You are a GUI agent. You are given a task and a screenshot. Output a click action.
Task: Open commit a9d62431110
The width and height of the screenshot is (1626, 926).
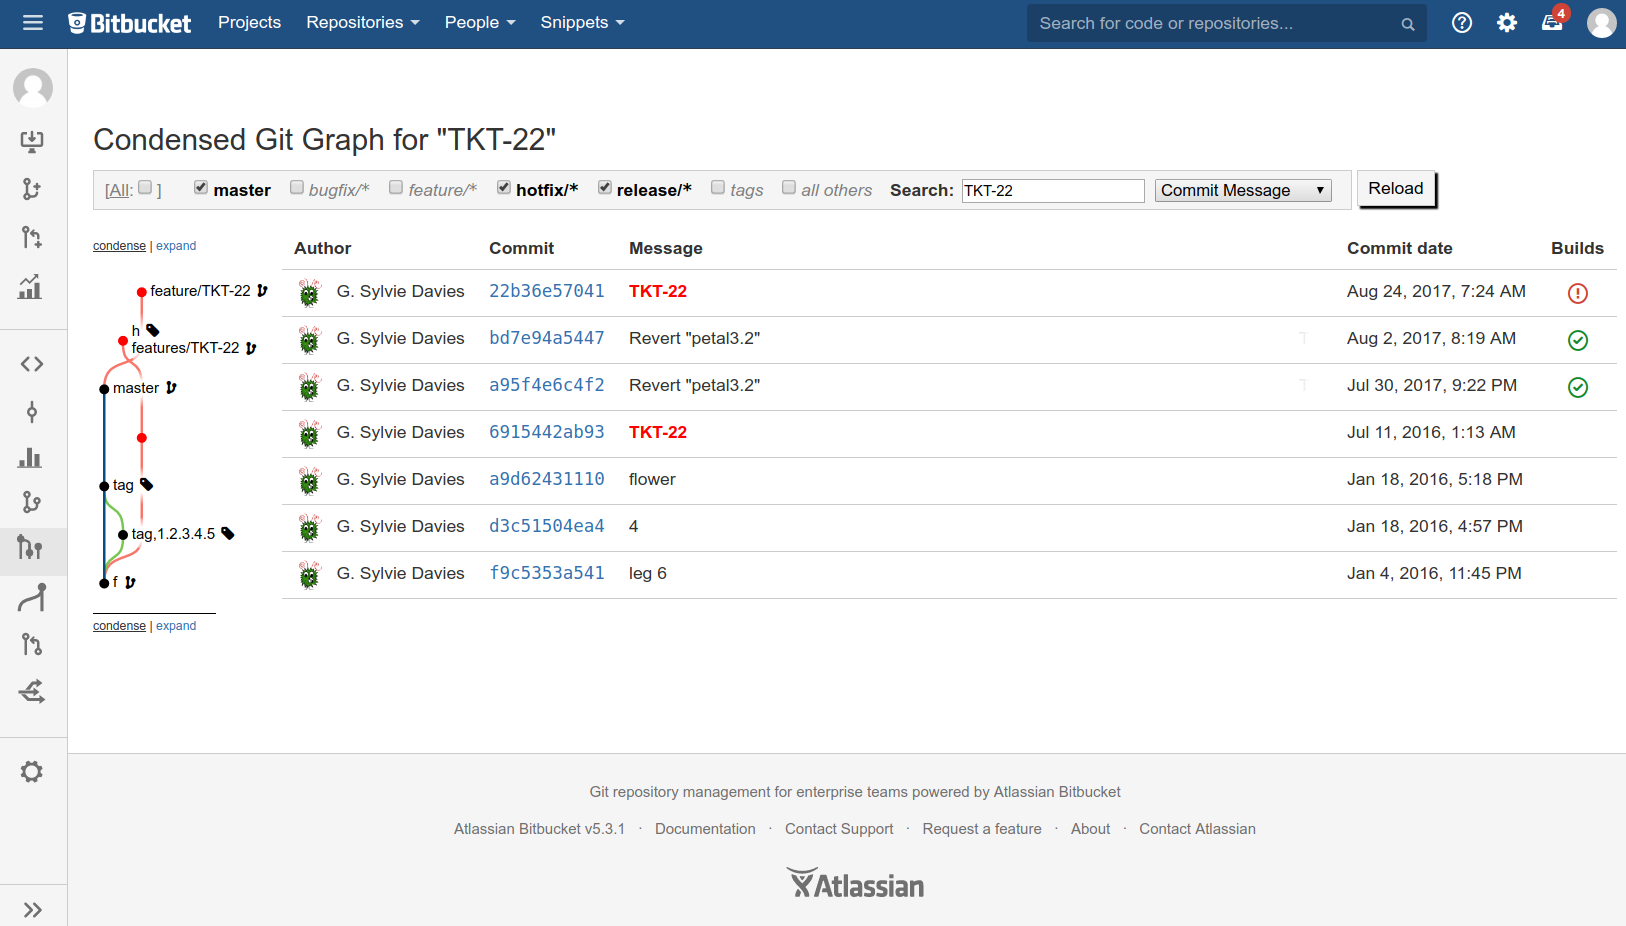[547, 479]
